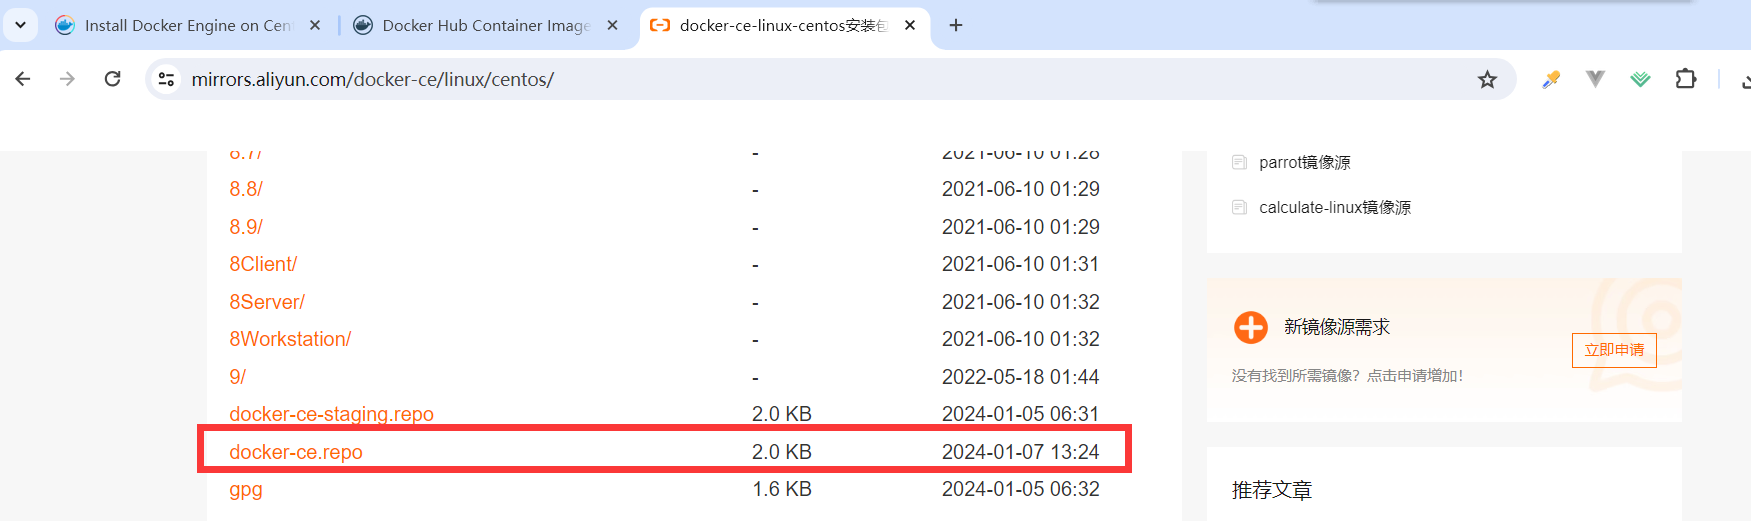Open the parrot镜像源 link
This screenshot has width=1751, height=521.
pos(1304,162)
